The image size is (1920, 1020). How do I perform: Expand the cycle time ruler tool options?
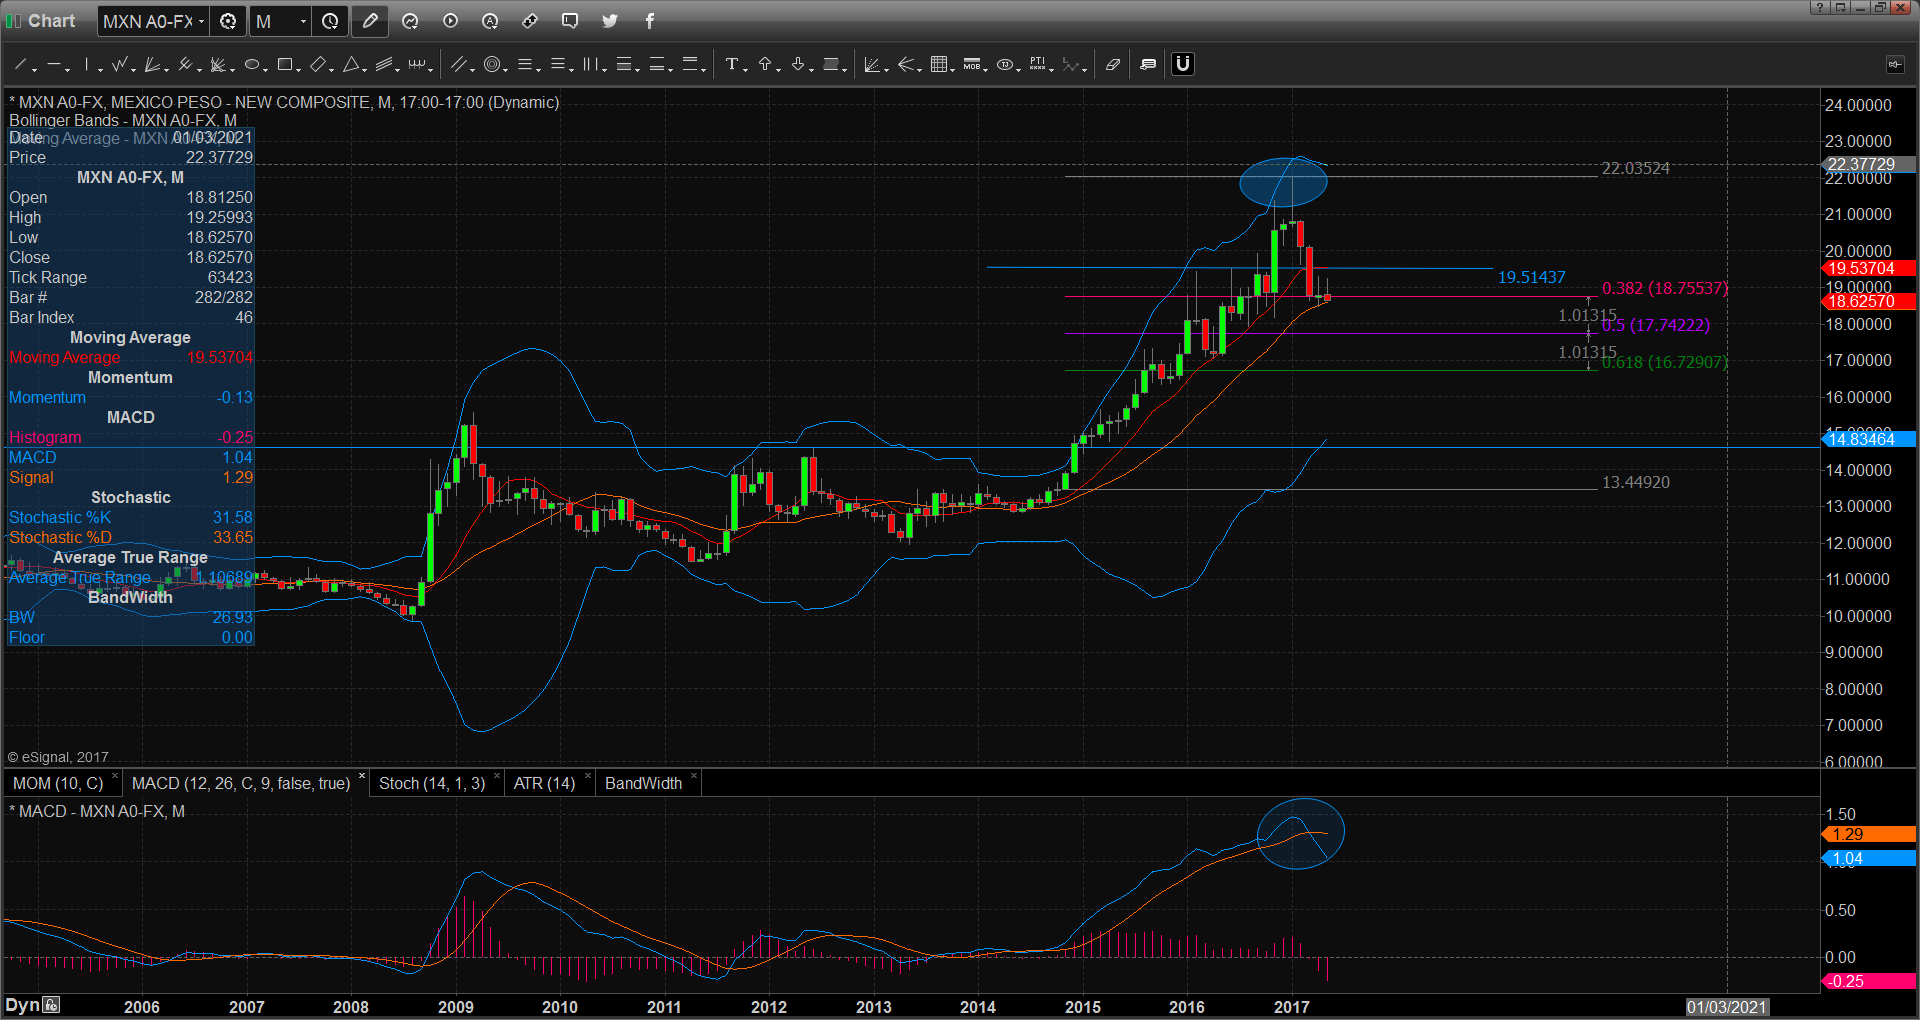coord(431,69)
